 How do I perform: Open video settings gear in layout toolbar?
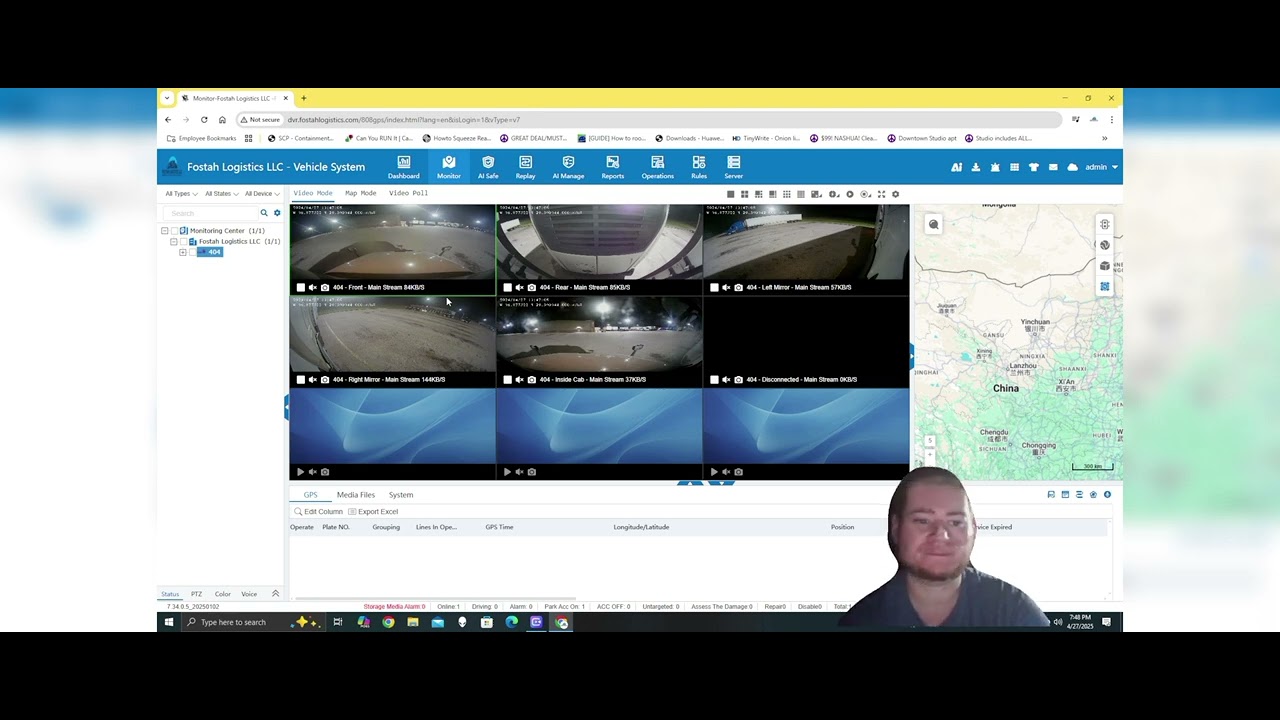pyautogui.click(x=895, y=194)
